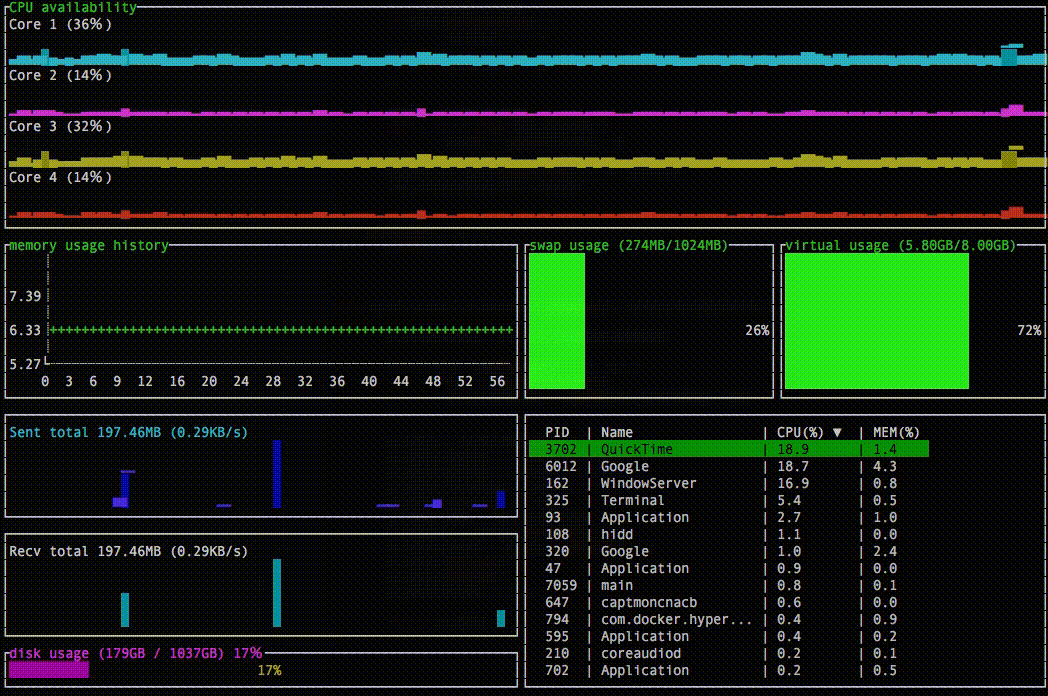
Task: Click the green swap usage bar
Action: tap(557, 321)
